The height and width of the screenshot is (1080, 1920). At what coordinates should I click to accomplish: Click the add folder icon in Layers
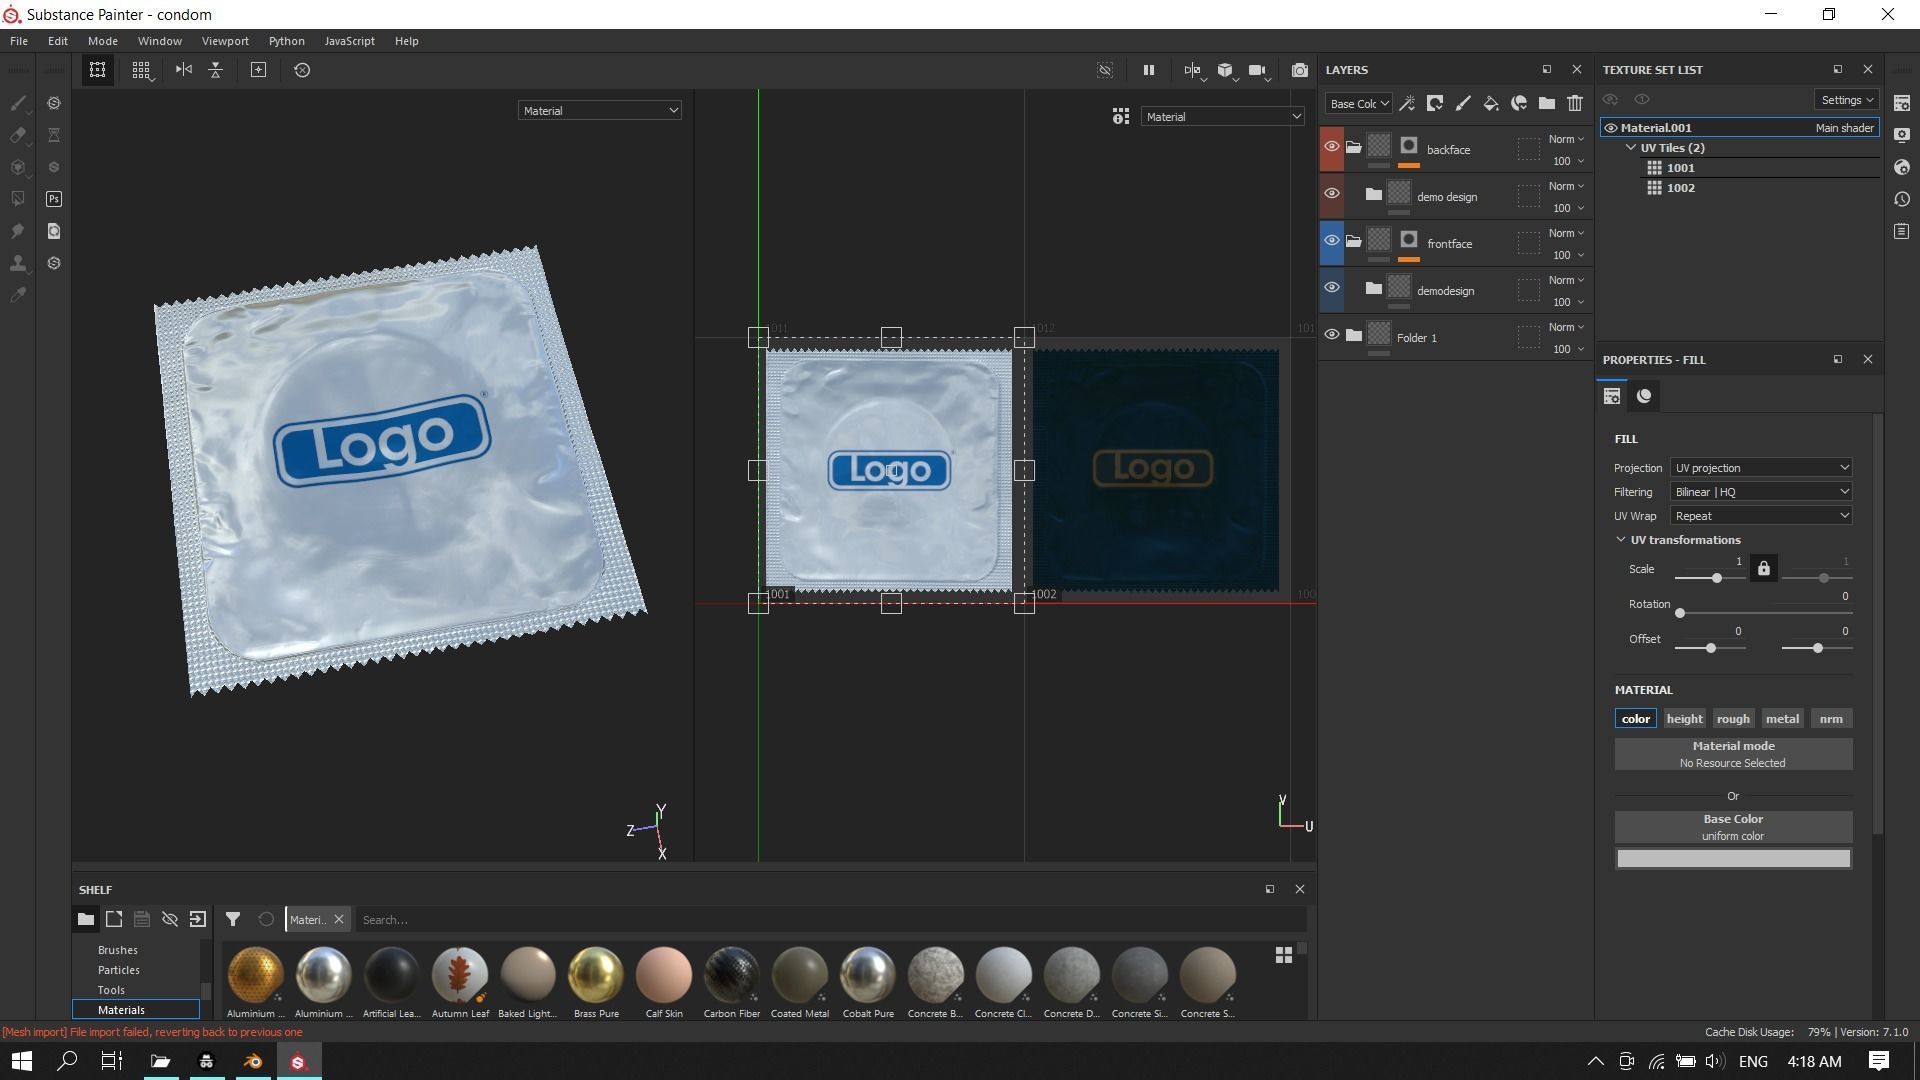1546,103
